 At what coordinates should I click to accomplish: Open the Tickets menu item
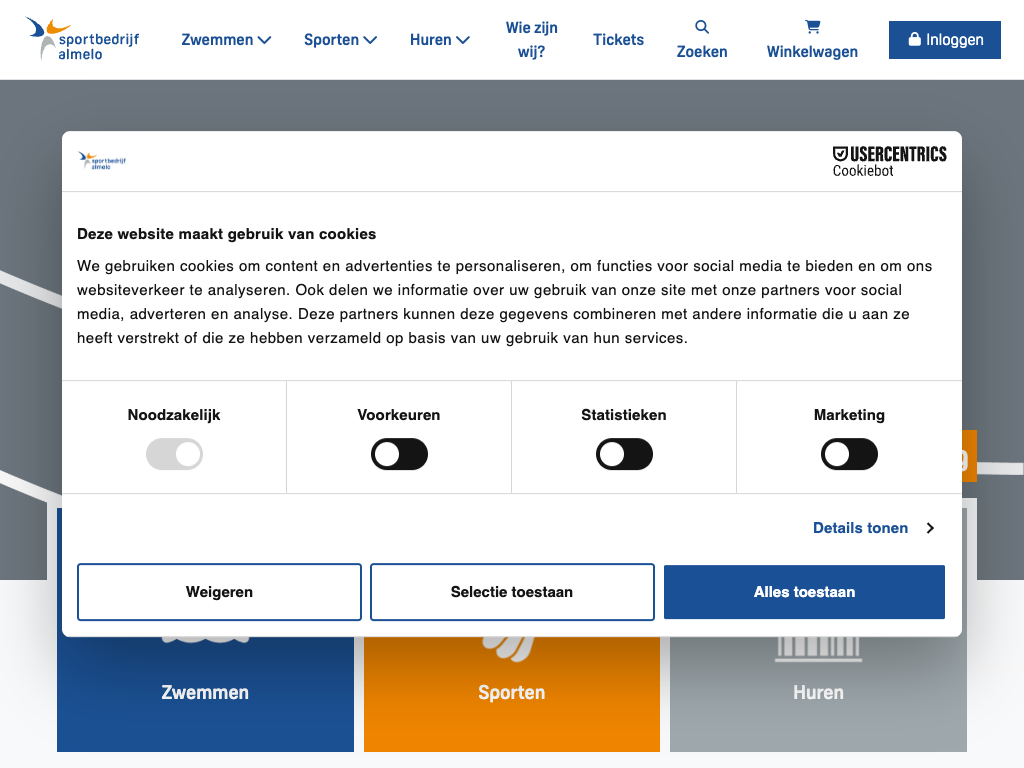[x=618, y=40]
